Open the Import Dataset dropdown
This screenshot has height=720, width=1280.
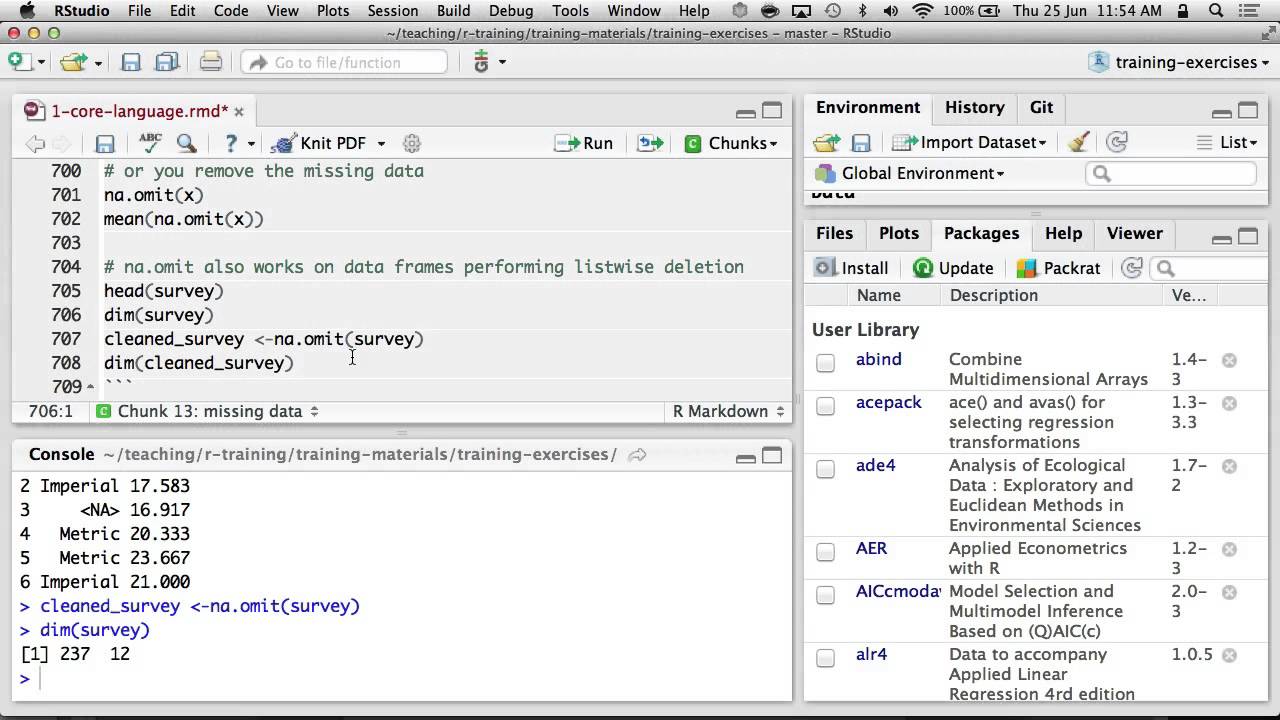pyautogui.click(x=970, y=143)
